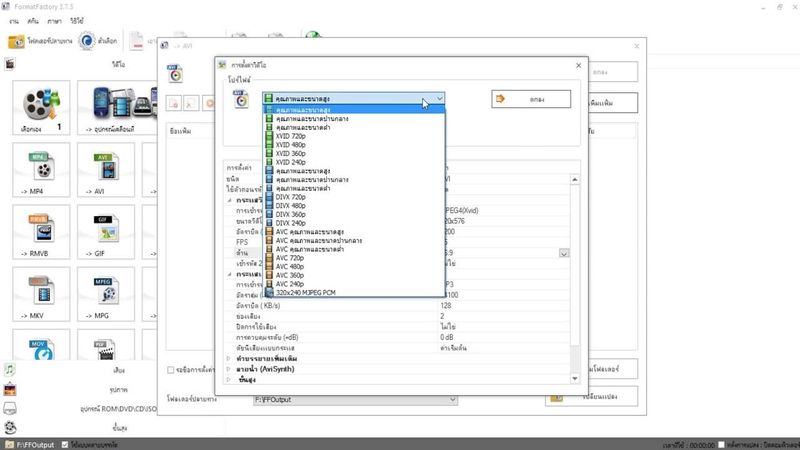800x450 pixels.
Task: Click F:\FFOutput path in status bar
Action: click(35, 445)
